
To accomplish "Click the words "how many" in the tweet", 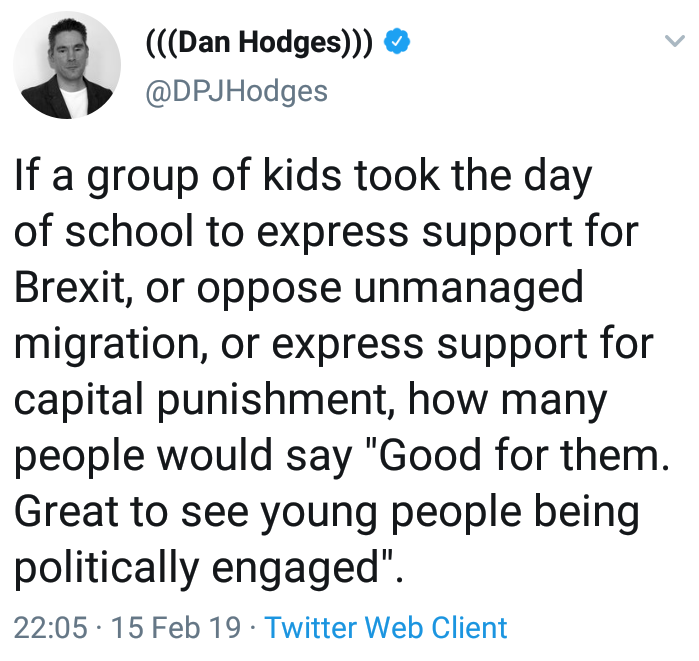I will [x=507, y=400].
